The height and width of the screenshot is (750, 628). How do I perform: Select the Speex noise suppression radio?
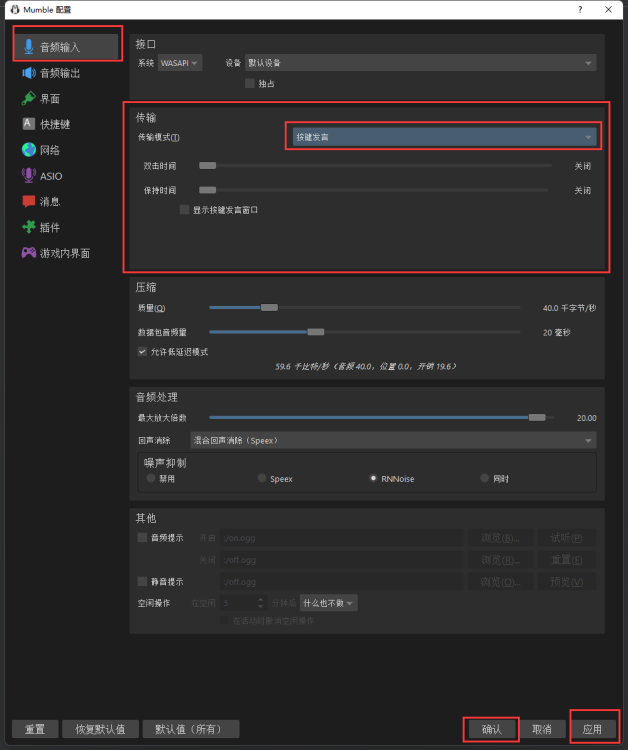[263, 479]
